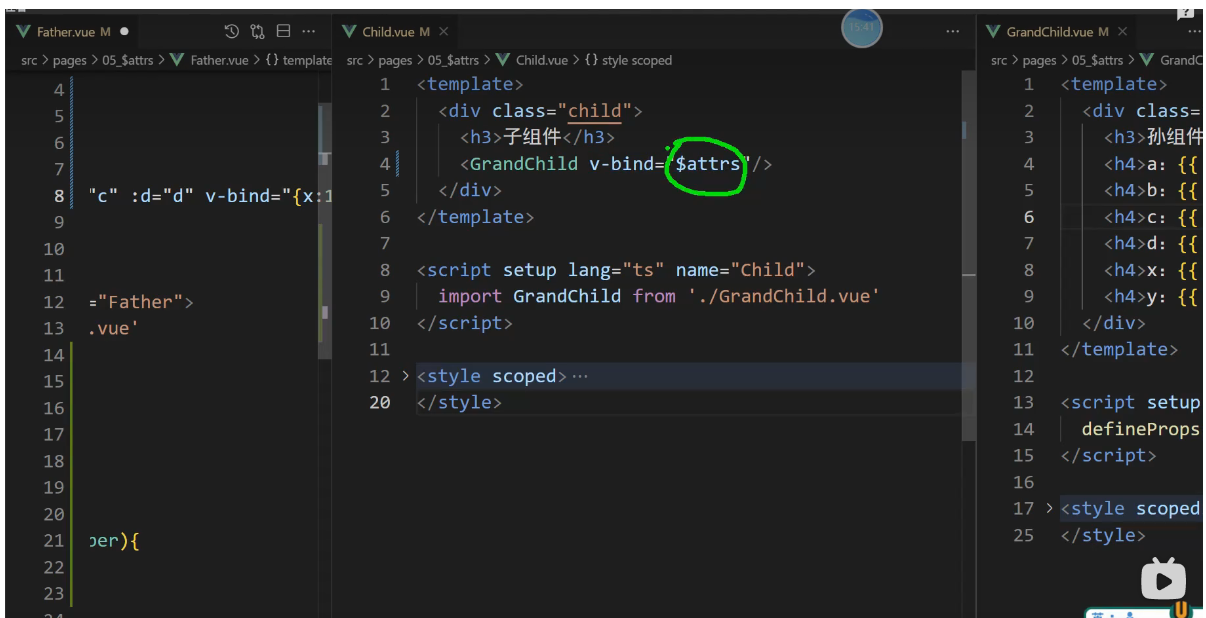Click '$attrs' value in Child.vue

tap(708, 164)
